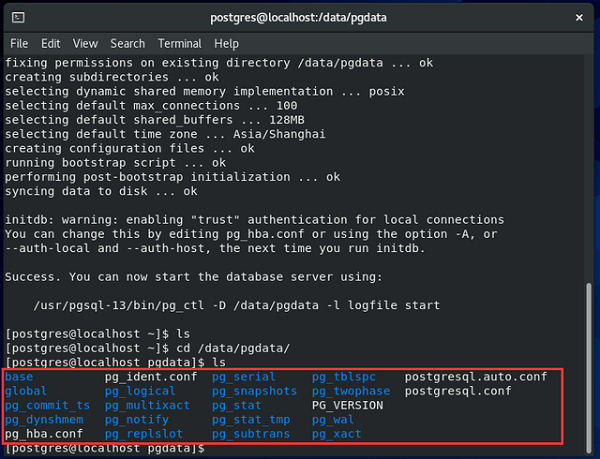The image size is (600, 459).
Task: Click the postgresql.conf file name
Action: (458, 391)
